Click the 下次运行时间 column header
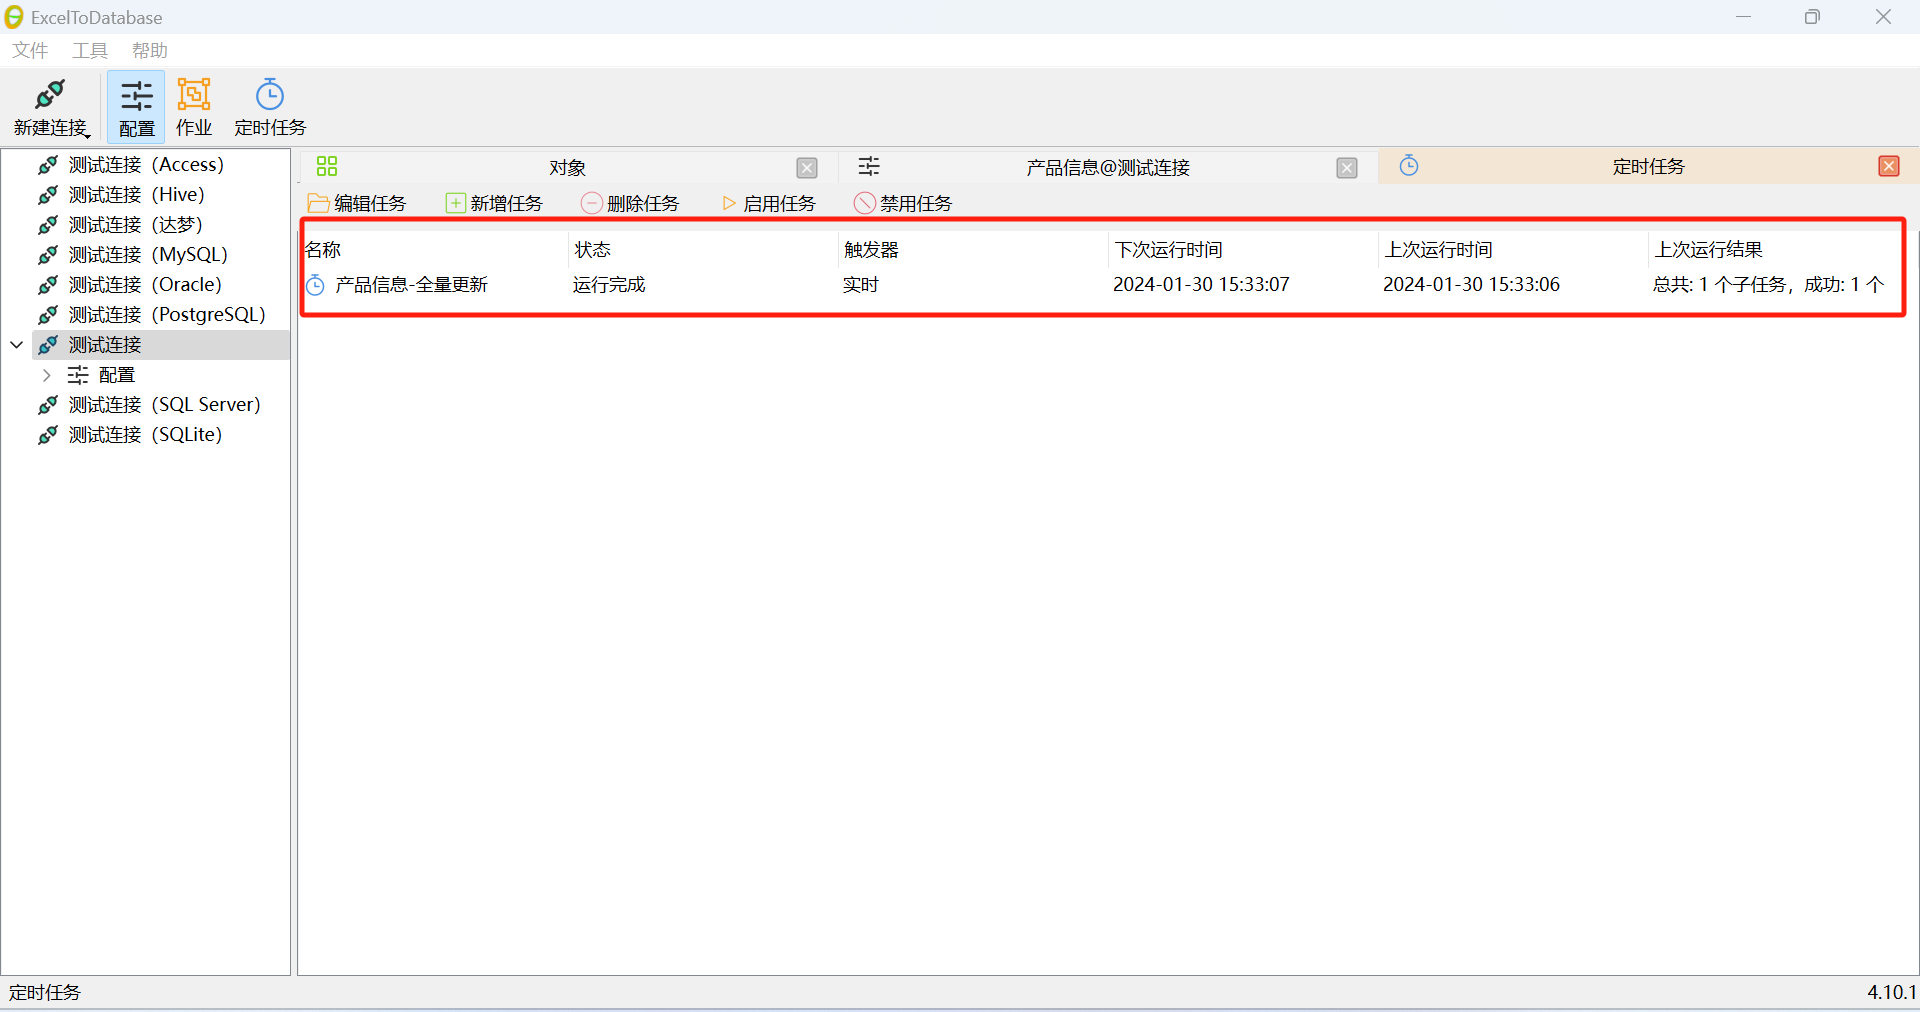This screenshot has width=1920, height=1012. [x=1243, y=250]
